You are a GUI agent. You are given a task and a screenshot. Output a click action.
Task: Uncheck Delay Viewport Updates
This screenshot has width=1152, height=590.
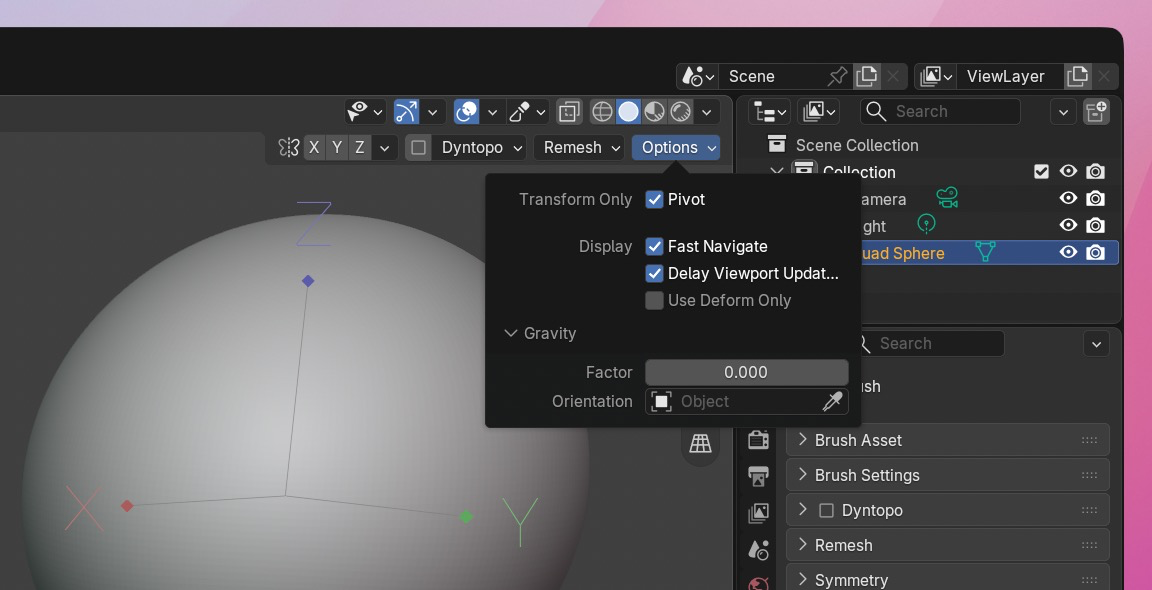pos(654,273)
